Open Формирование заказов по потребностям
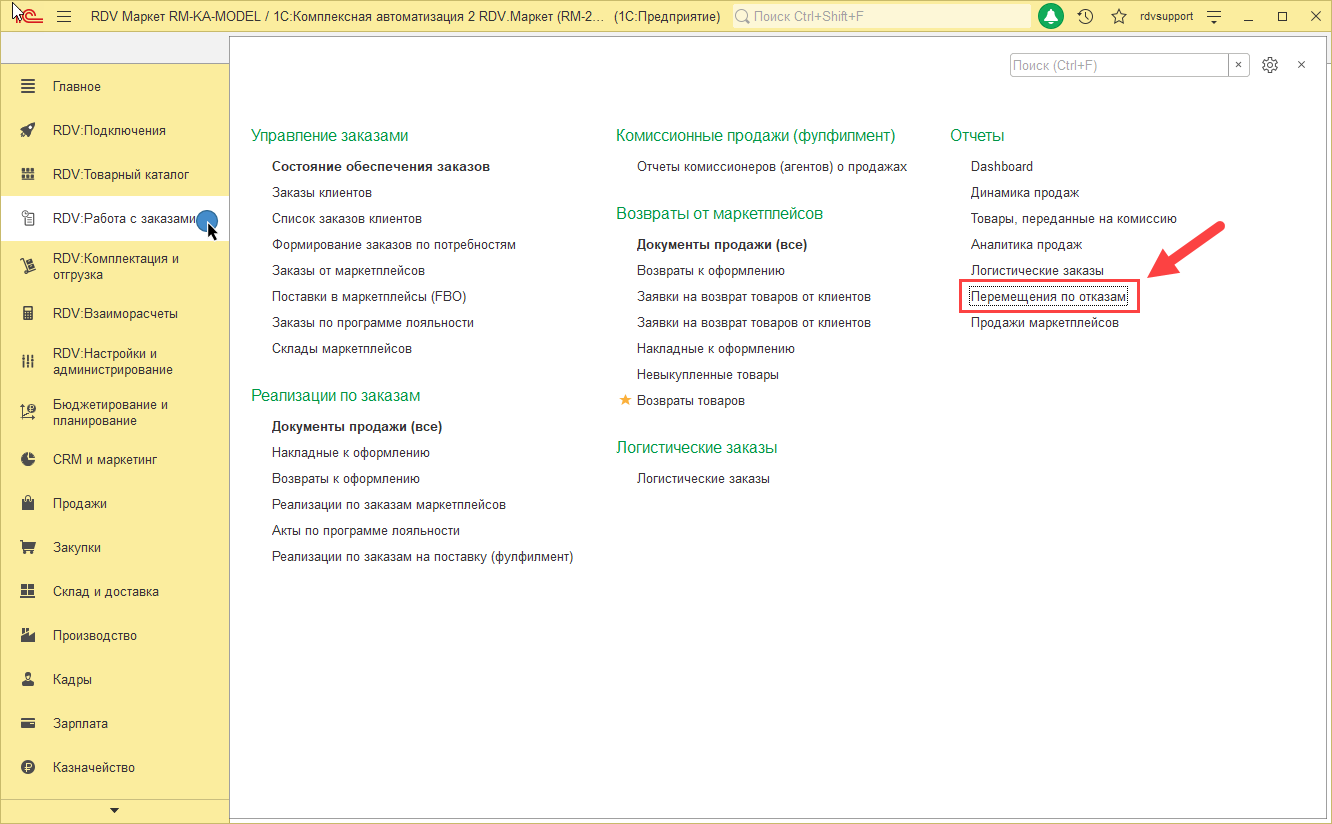The image size is (1332, 824). [x=394, y=245]
